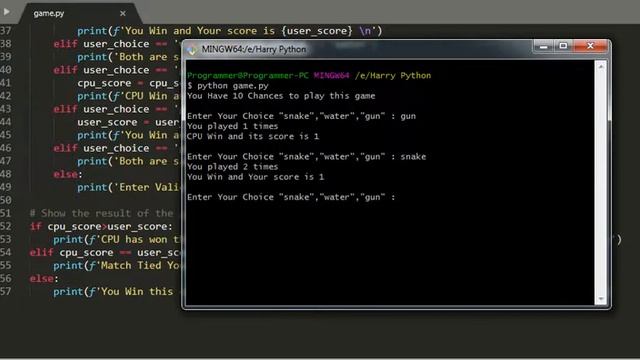Click the print statement on line 57
640x360 pixels.
click(x=113, y=291)
